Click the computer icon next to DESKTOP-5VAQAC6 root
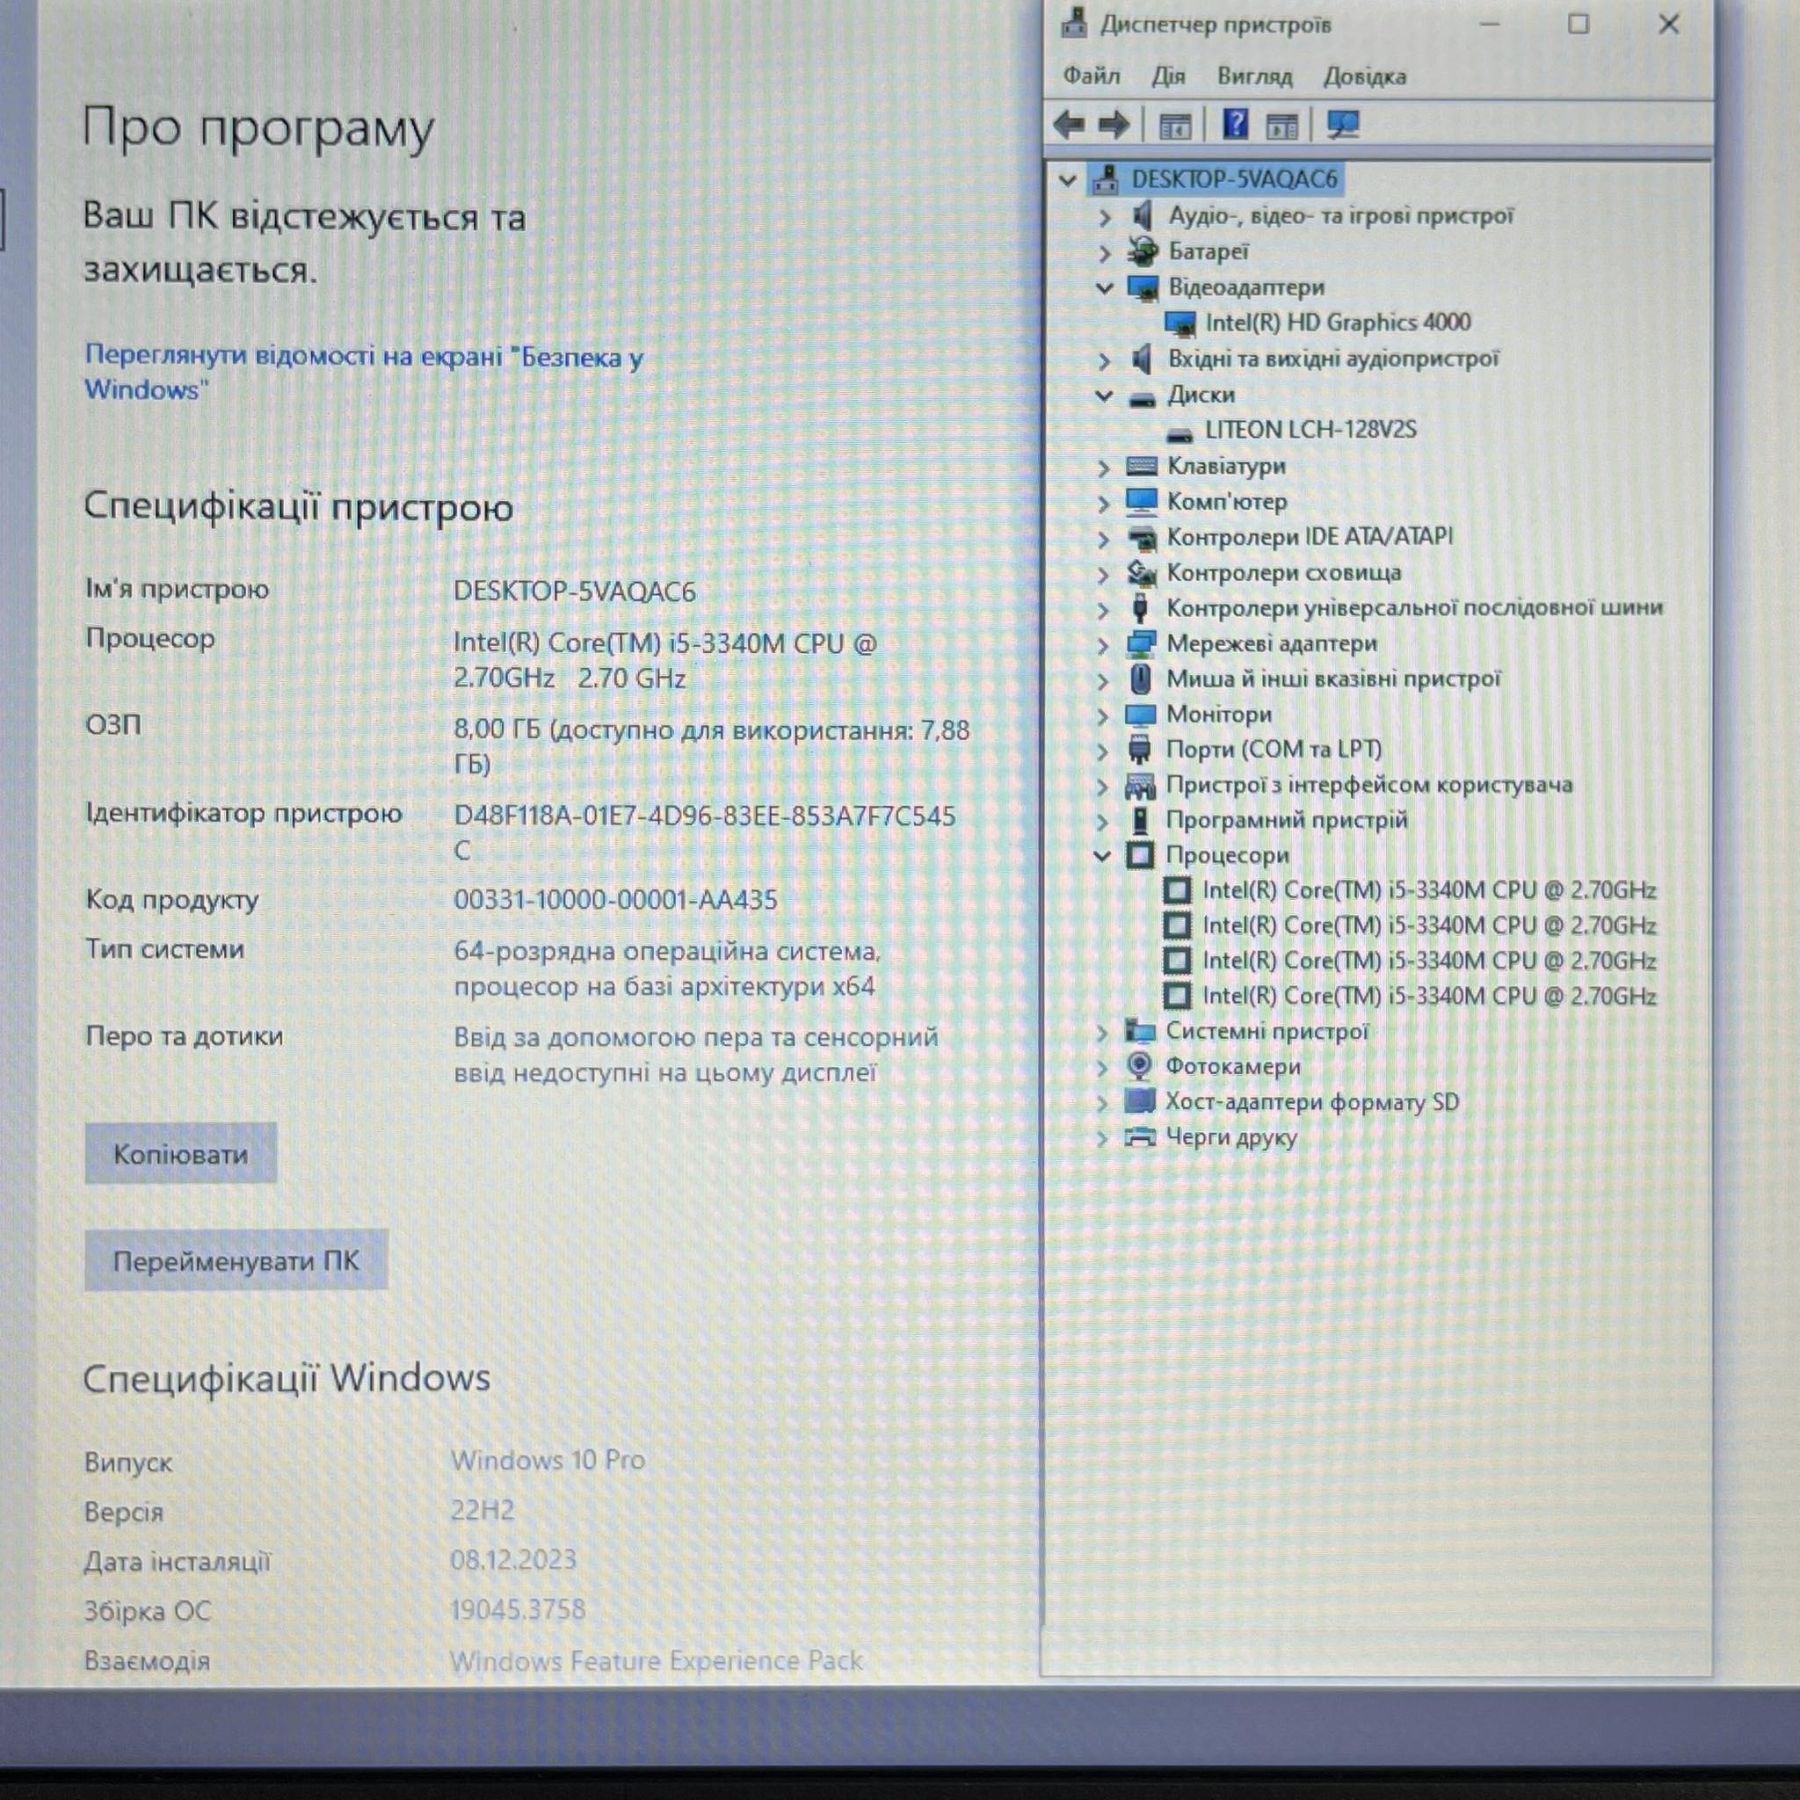Image resolution: width=1800 pixels, height=1800 pixels. point(1105,179)
